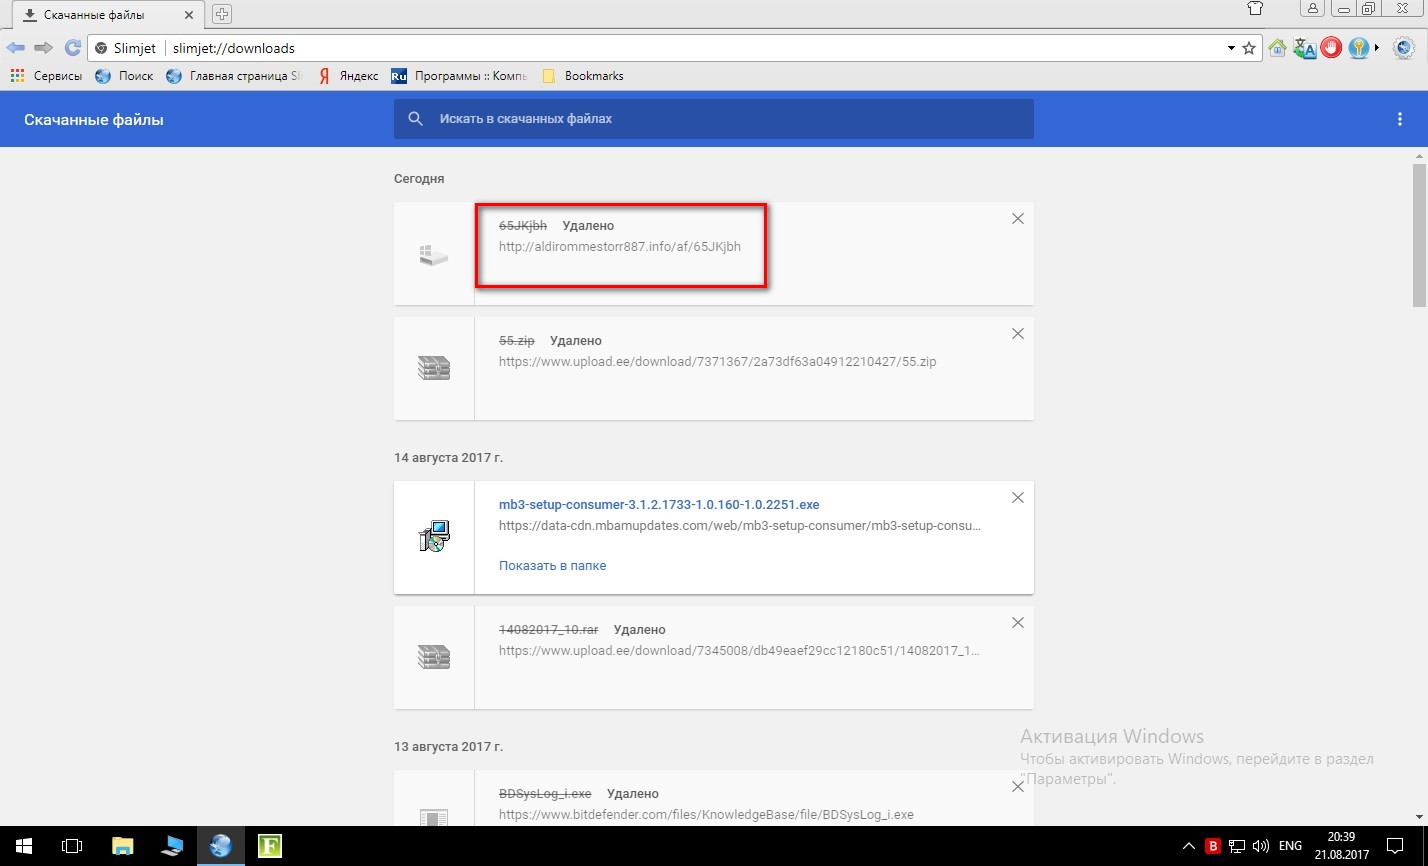Image resolution: width=1428 pixels, height=866 pixels.
Task: Open the Поиск bookmark
Action: click(124, 76)
